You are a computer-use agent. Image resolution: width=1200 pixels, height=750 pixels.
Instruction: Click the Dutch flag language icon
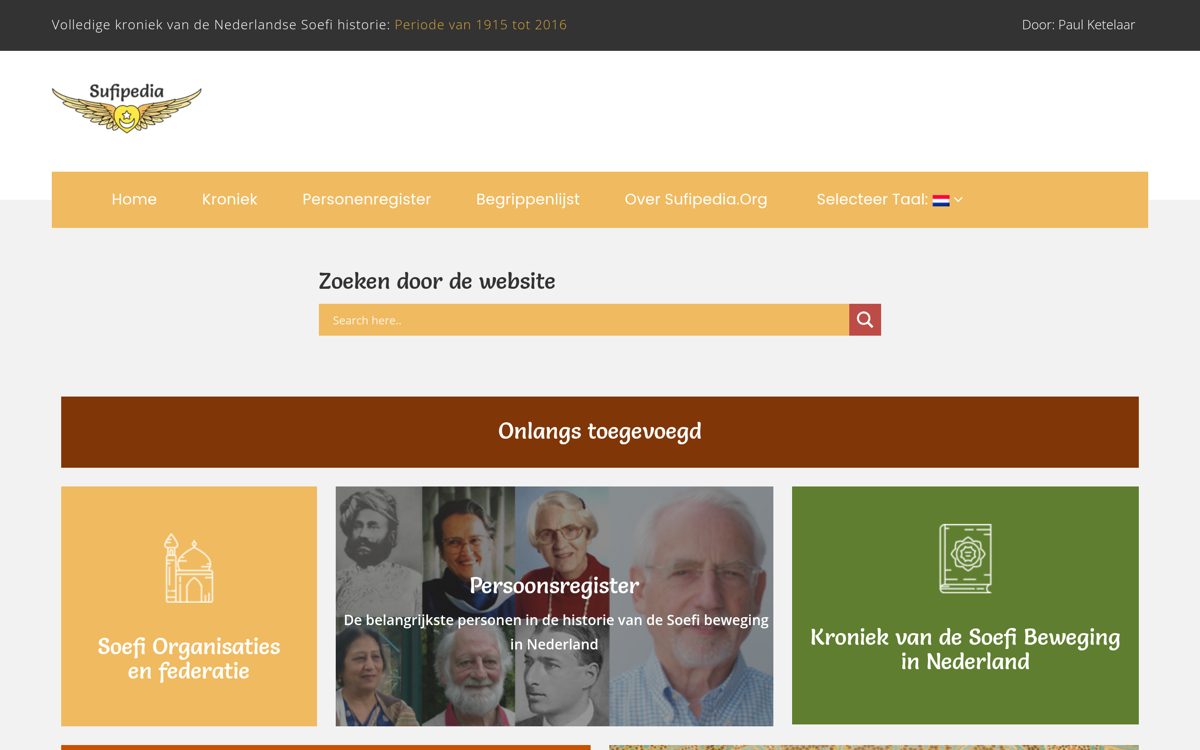point(941,200)
